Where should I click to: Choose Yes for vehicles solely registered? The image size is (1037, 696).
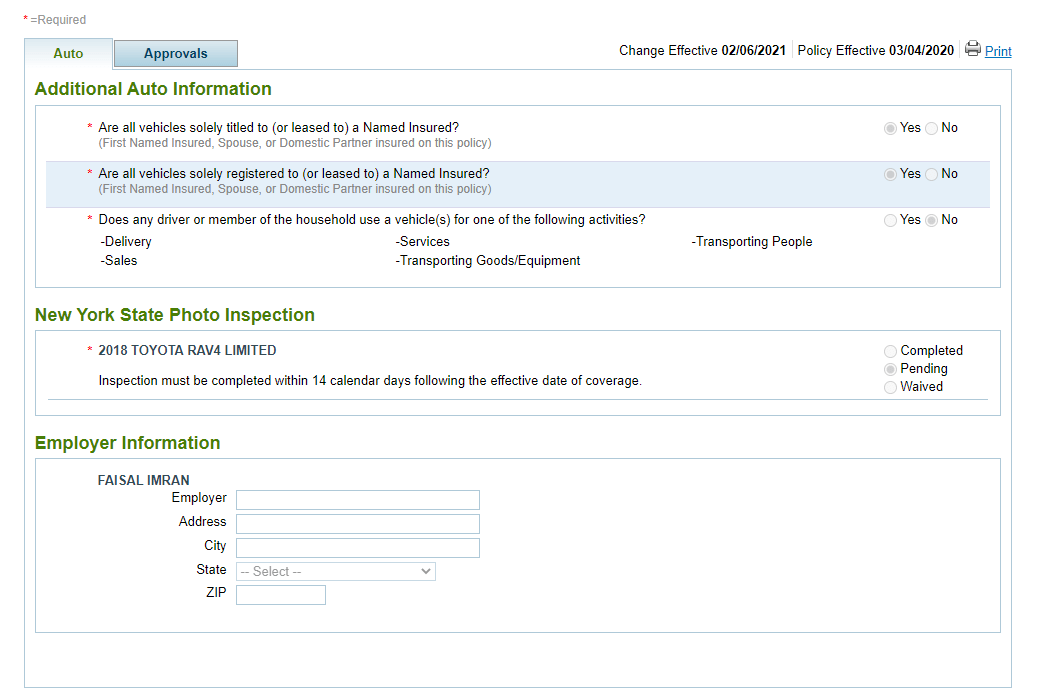point(890,174)
